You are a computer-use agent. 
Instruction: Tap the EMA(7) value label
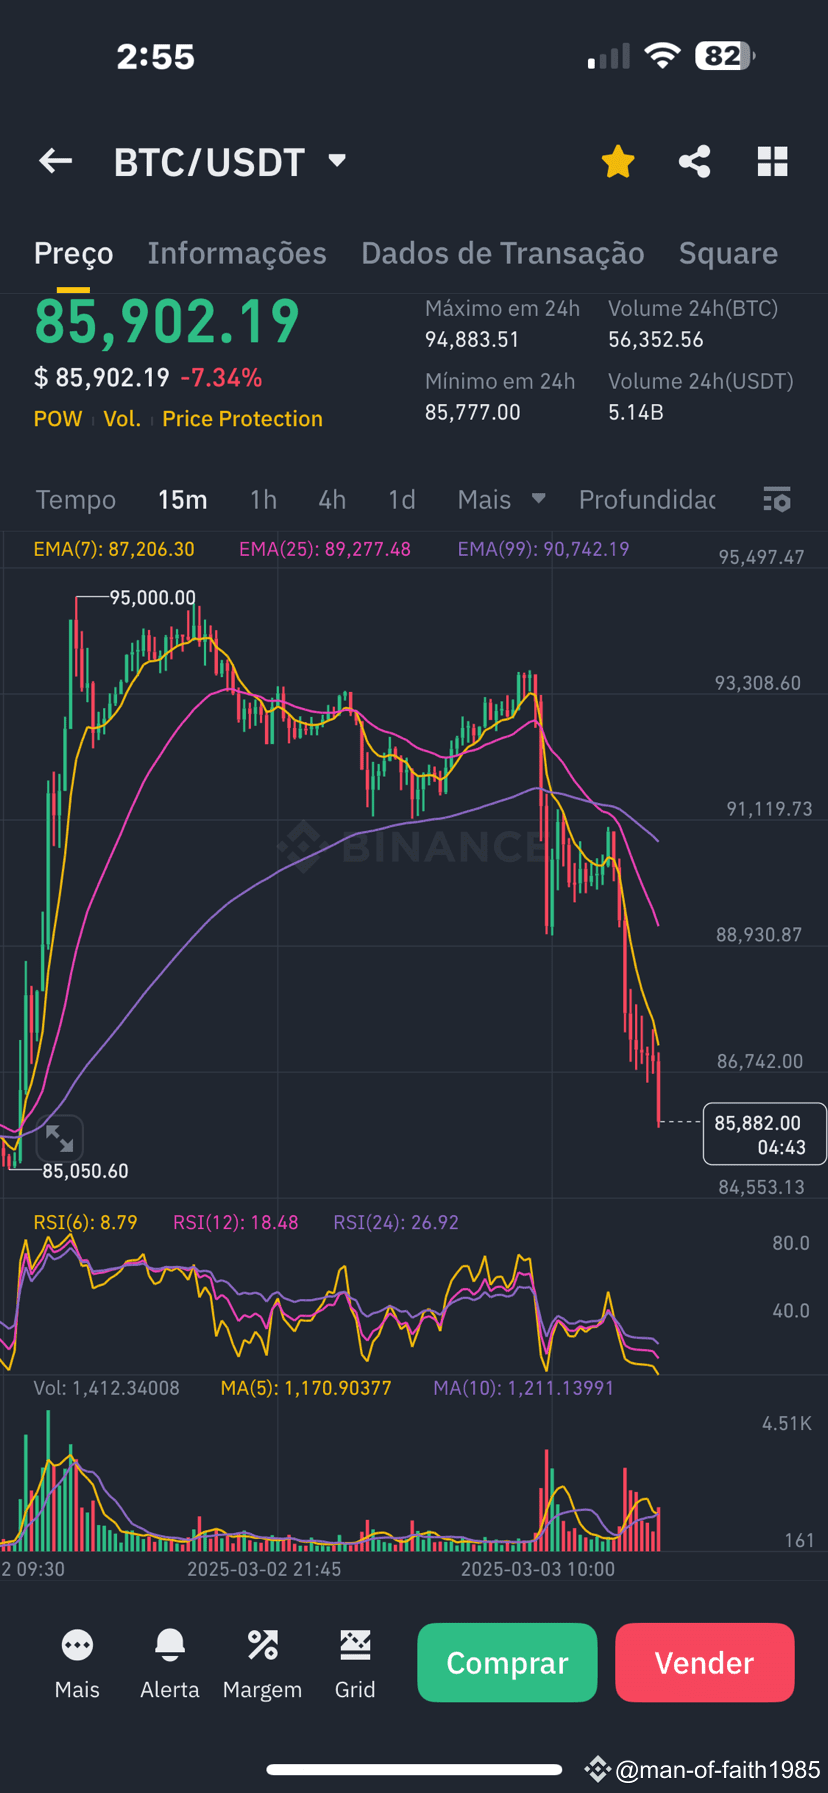[114, 549]
